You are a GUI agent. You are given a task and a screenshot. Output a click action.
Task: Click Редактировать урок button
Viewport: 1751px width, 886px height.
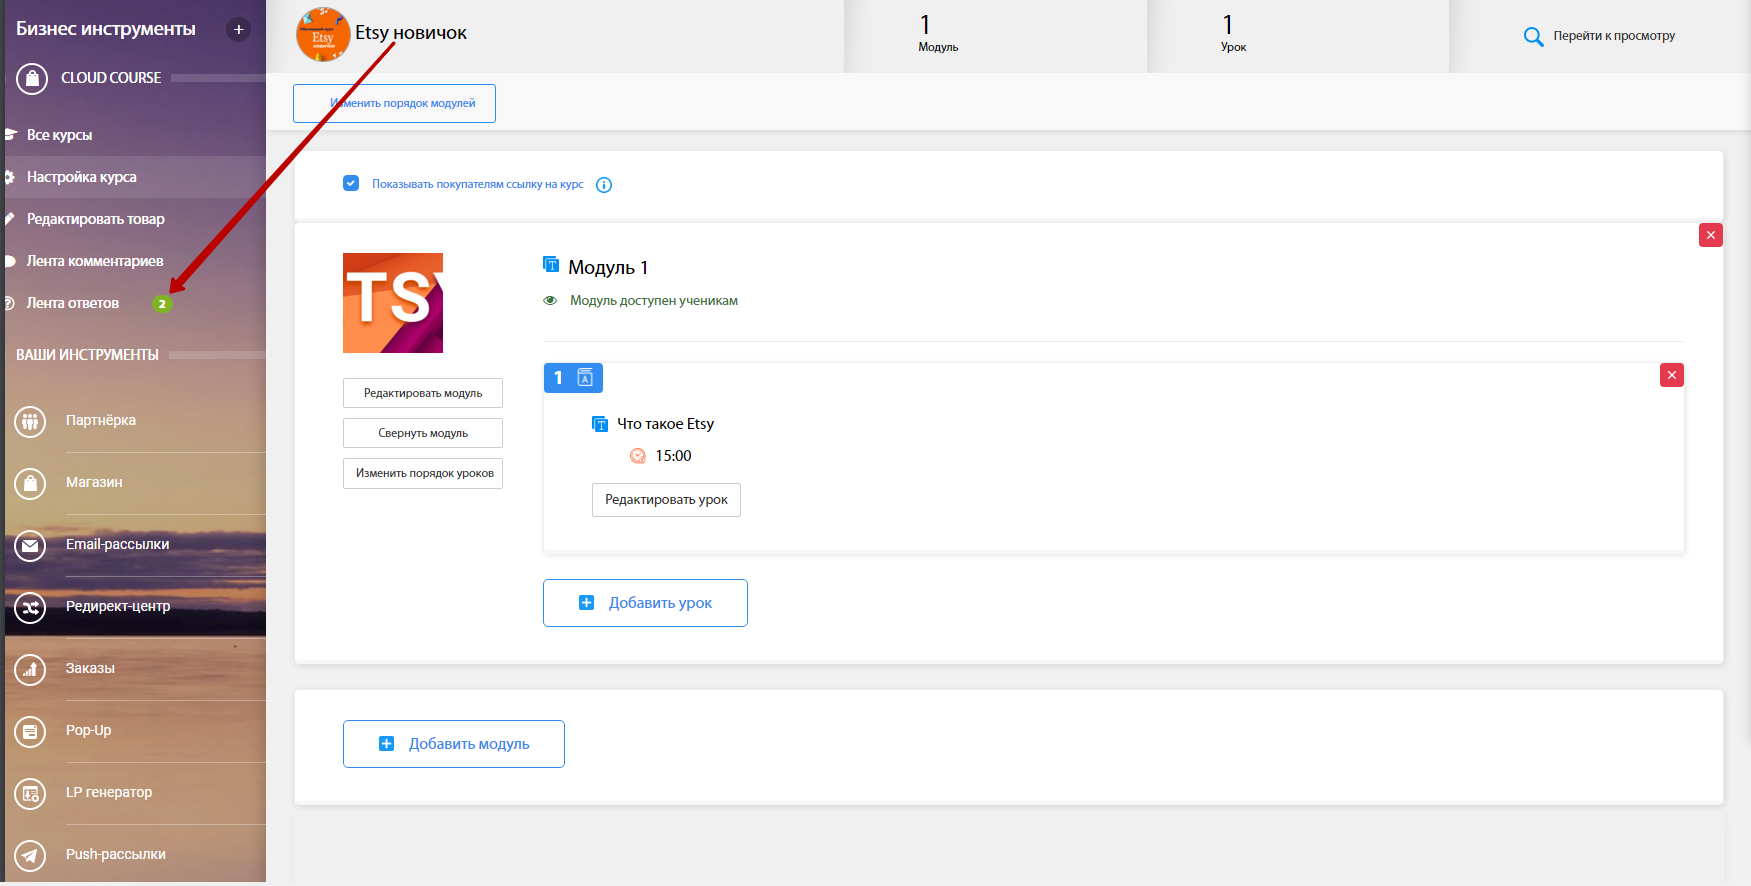click(x=666, y=500)
